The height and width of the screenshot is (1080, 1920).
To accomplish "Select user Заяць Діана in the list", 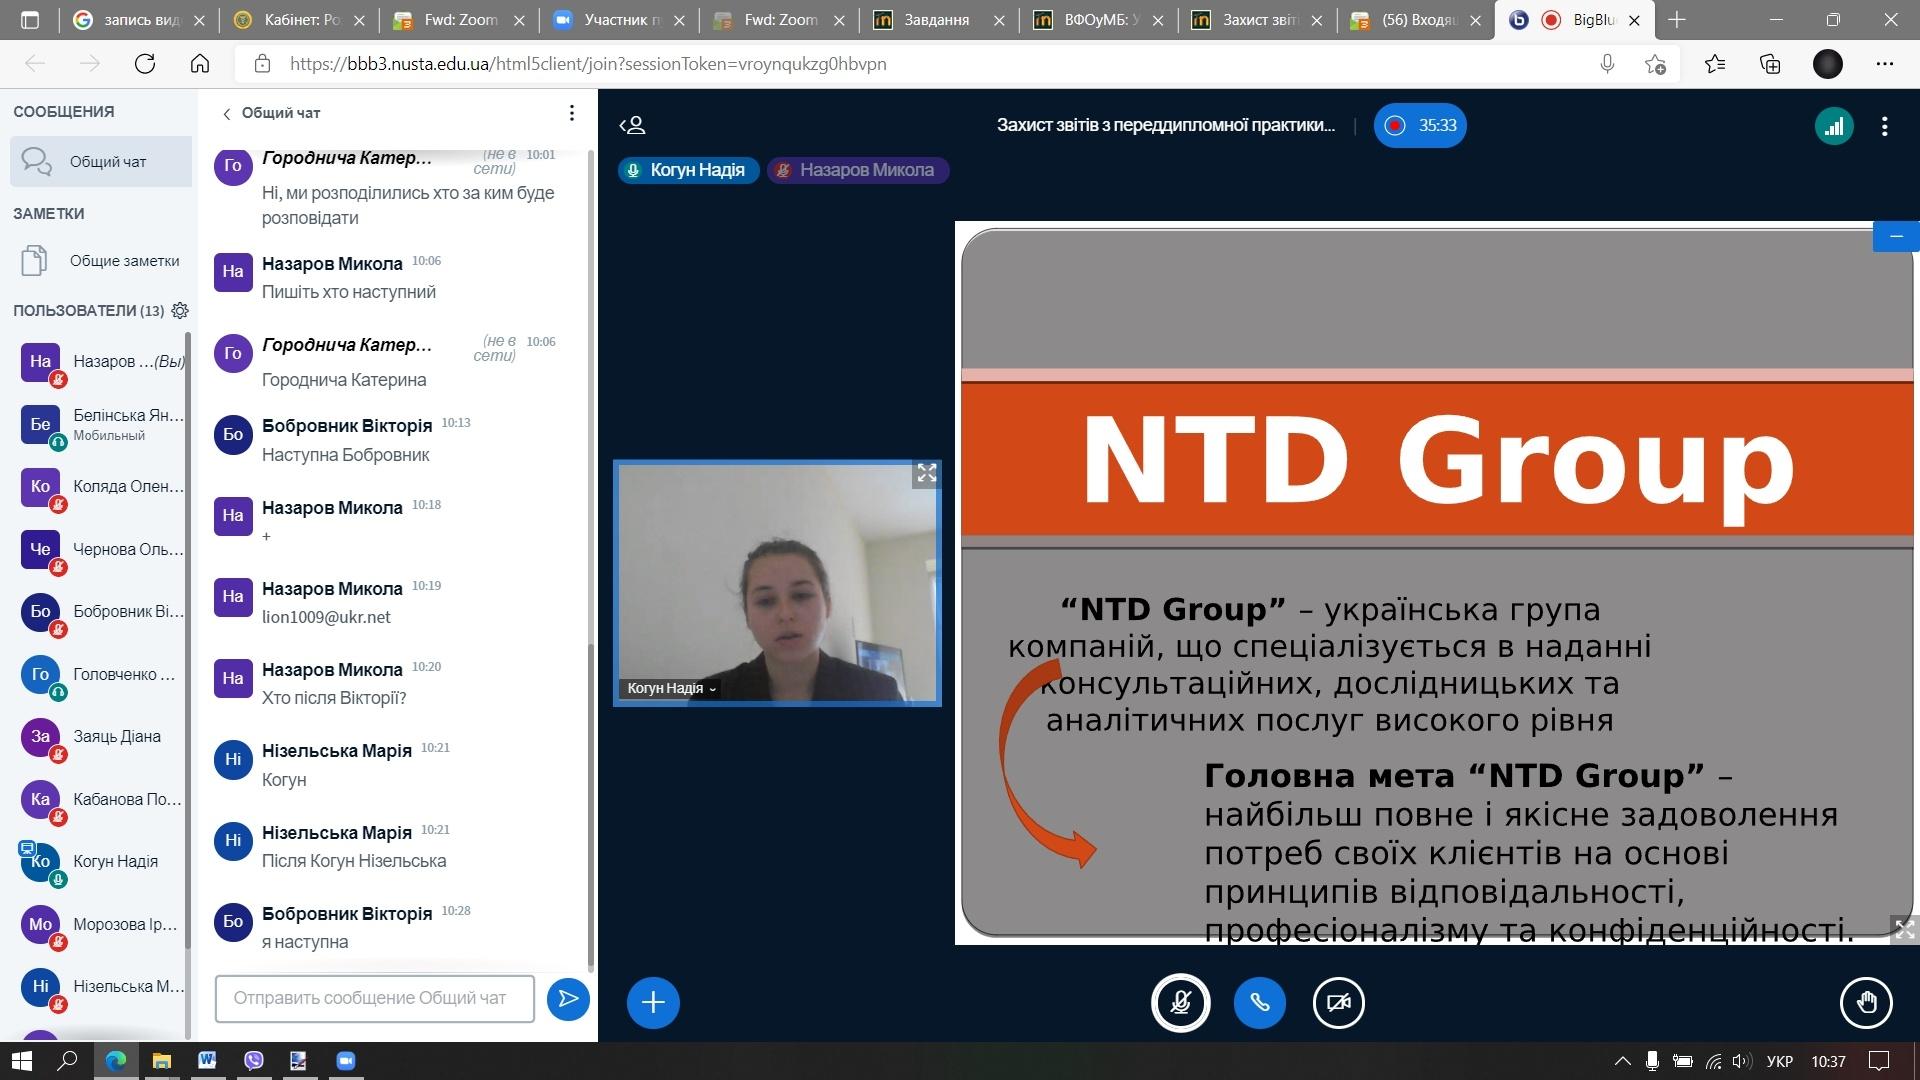I will [x=101, y=737].
